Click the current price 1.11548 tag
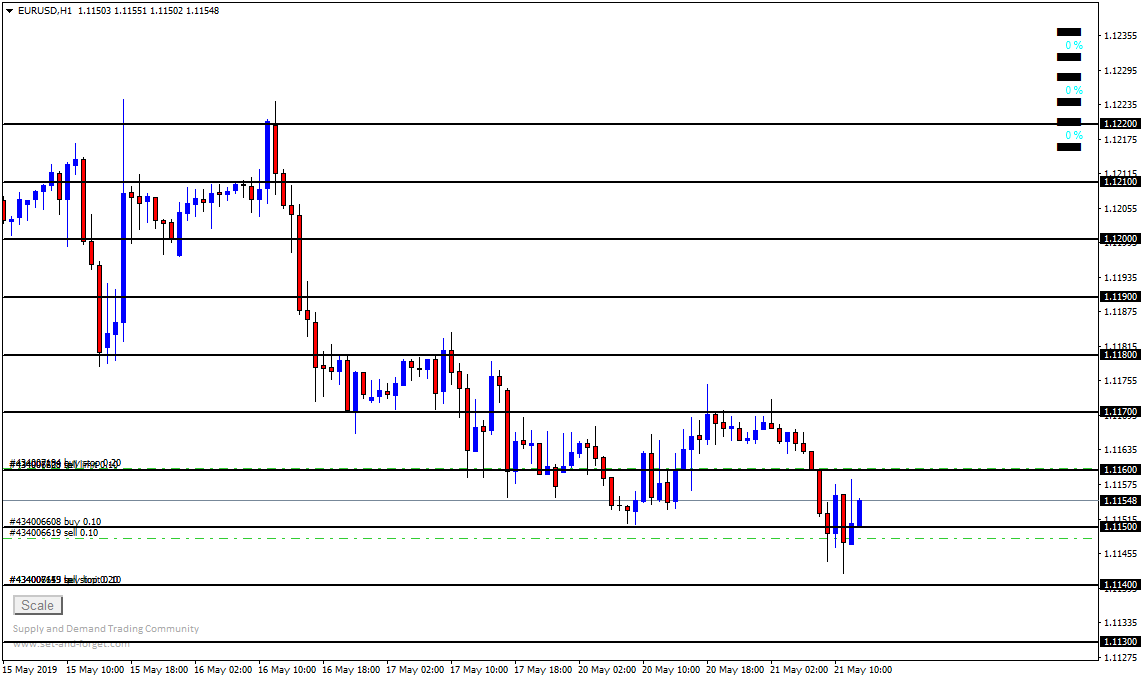 pyautogui.click(x=1118, y=500)
